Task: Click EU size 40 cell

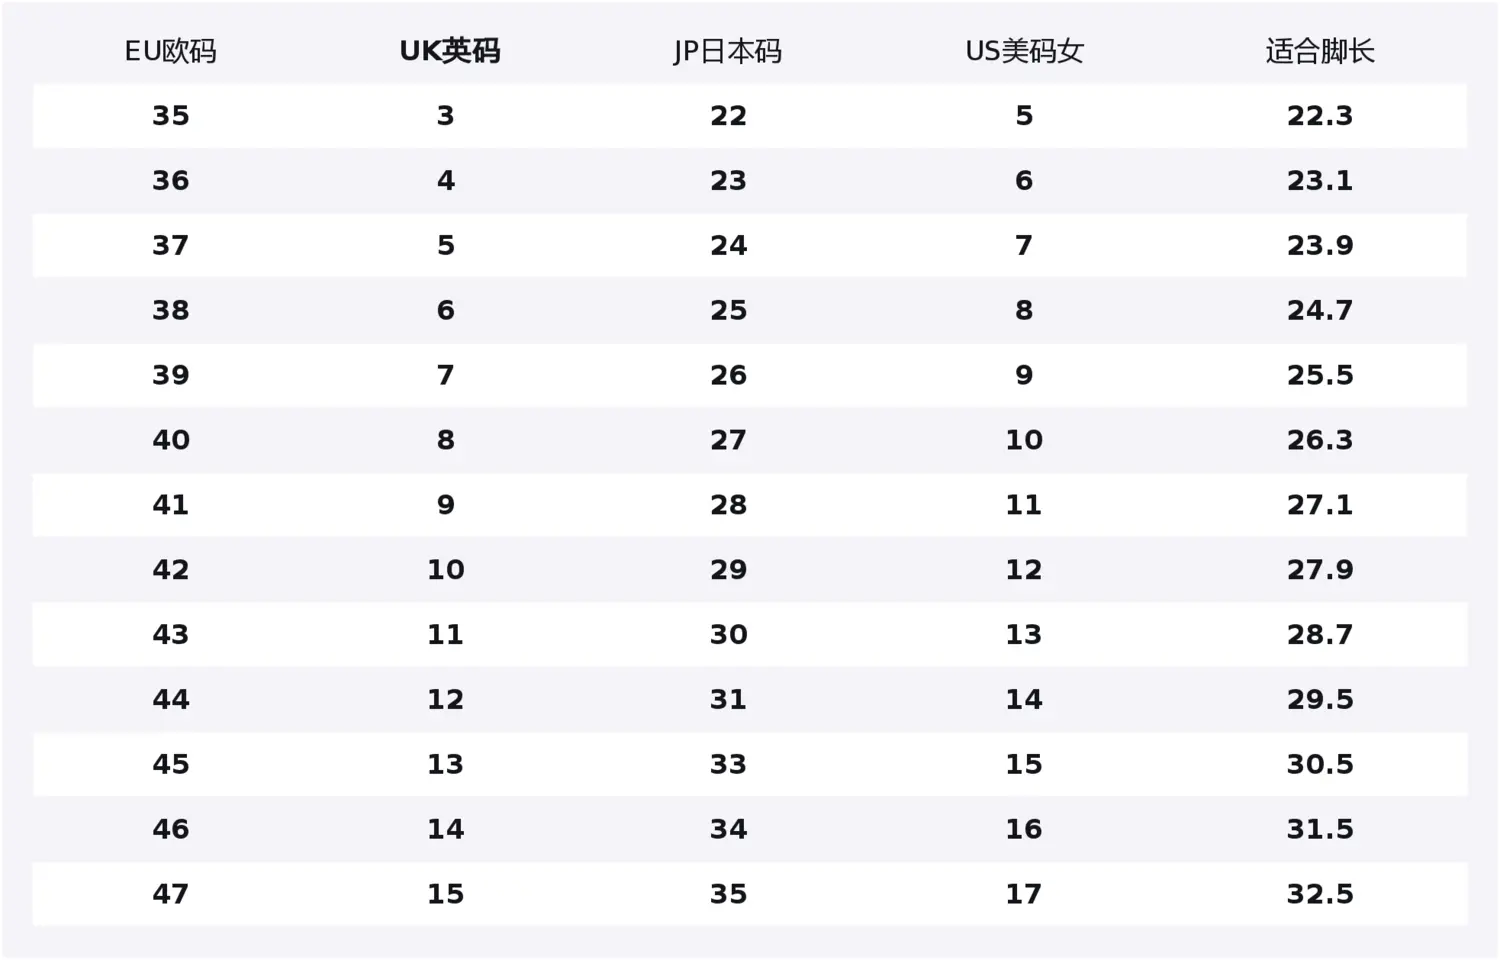Action: [170, 440]
